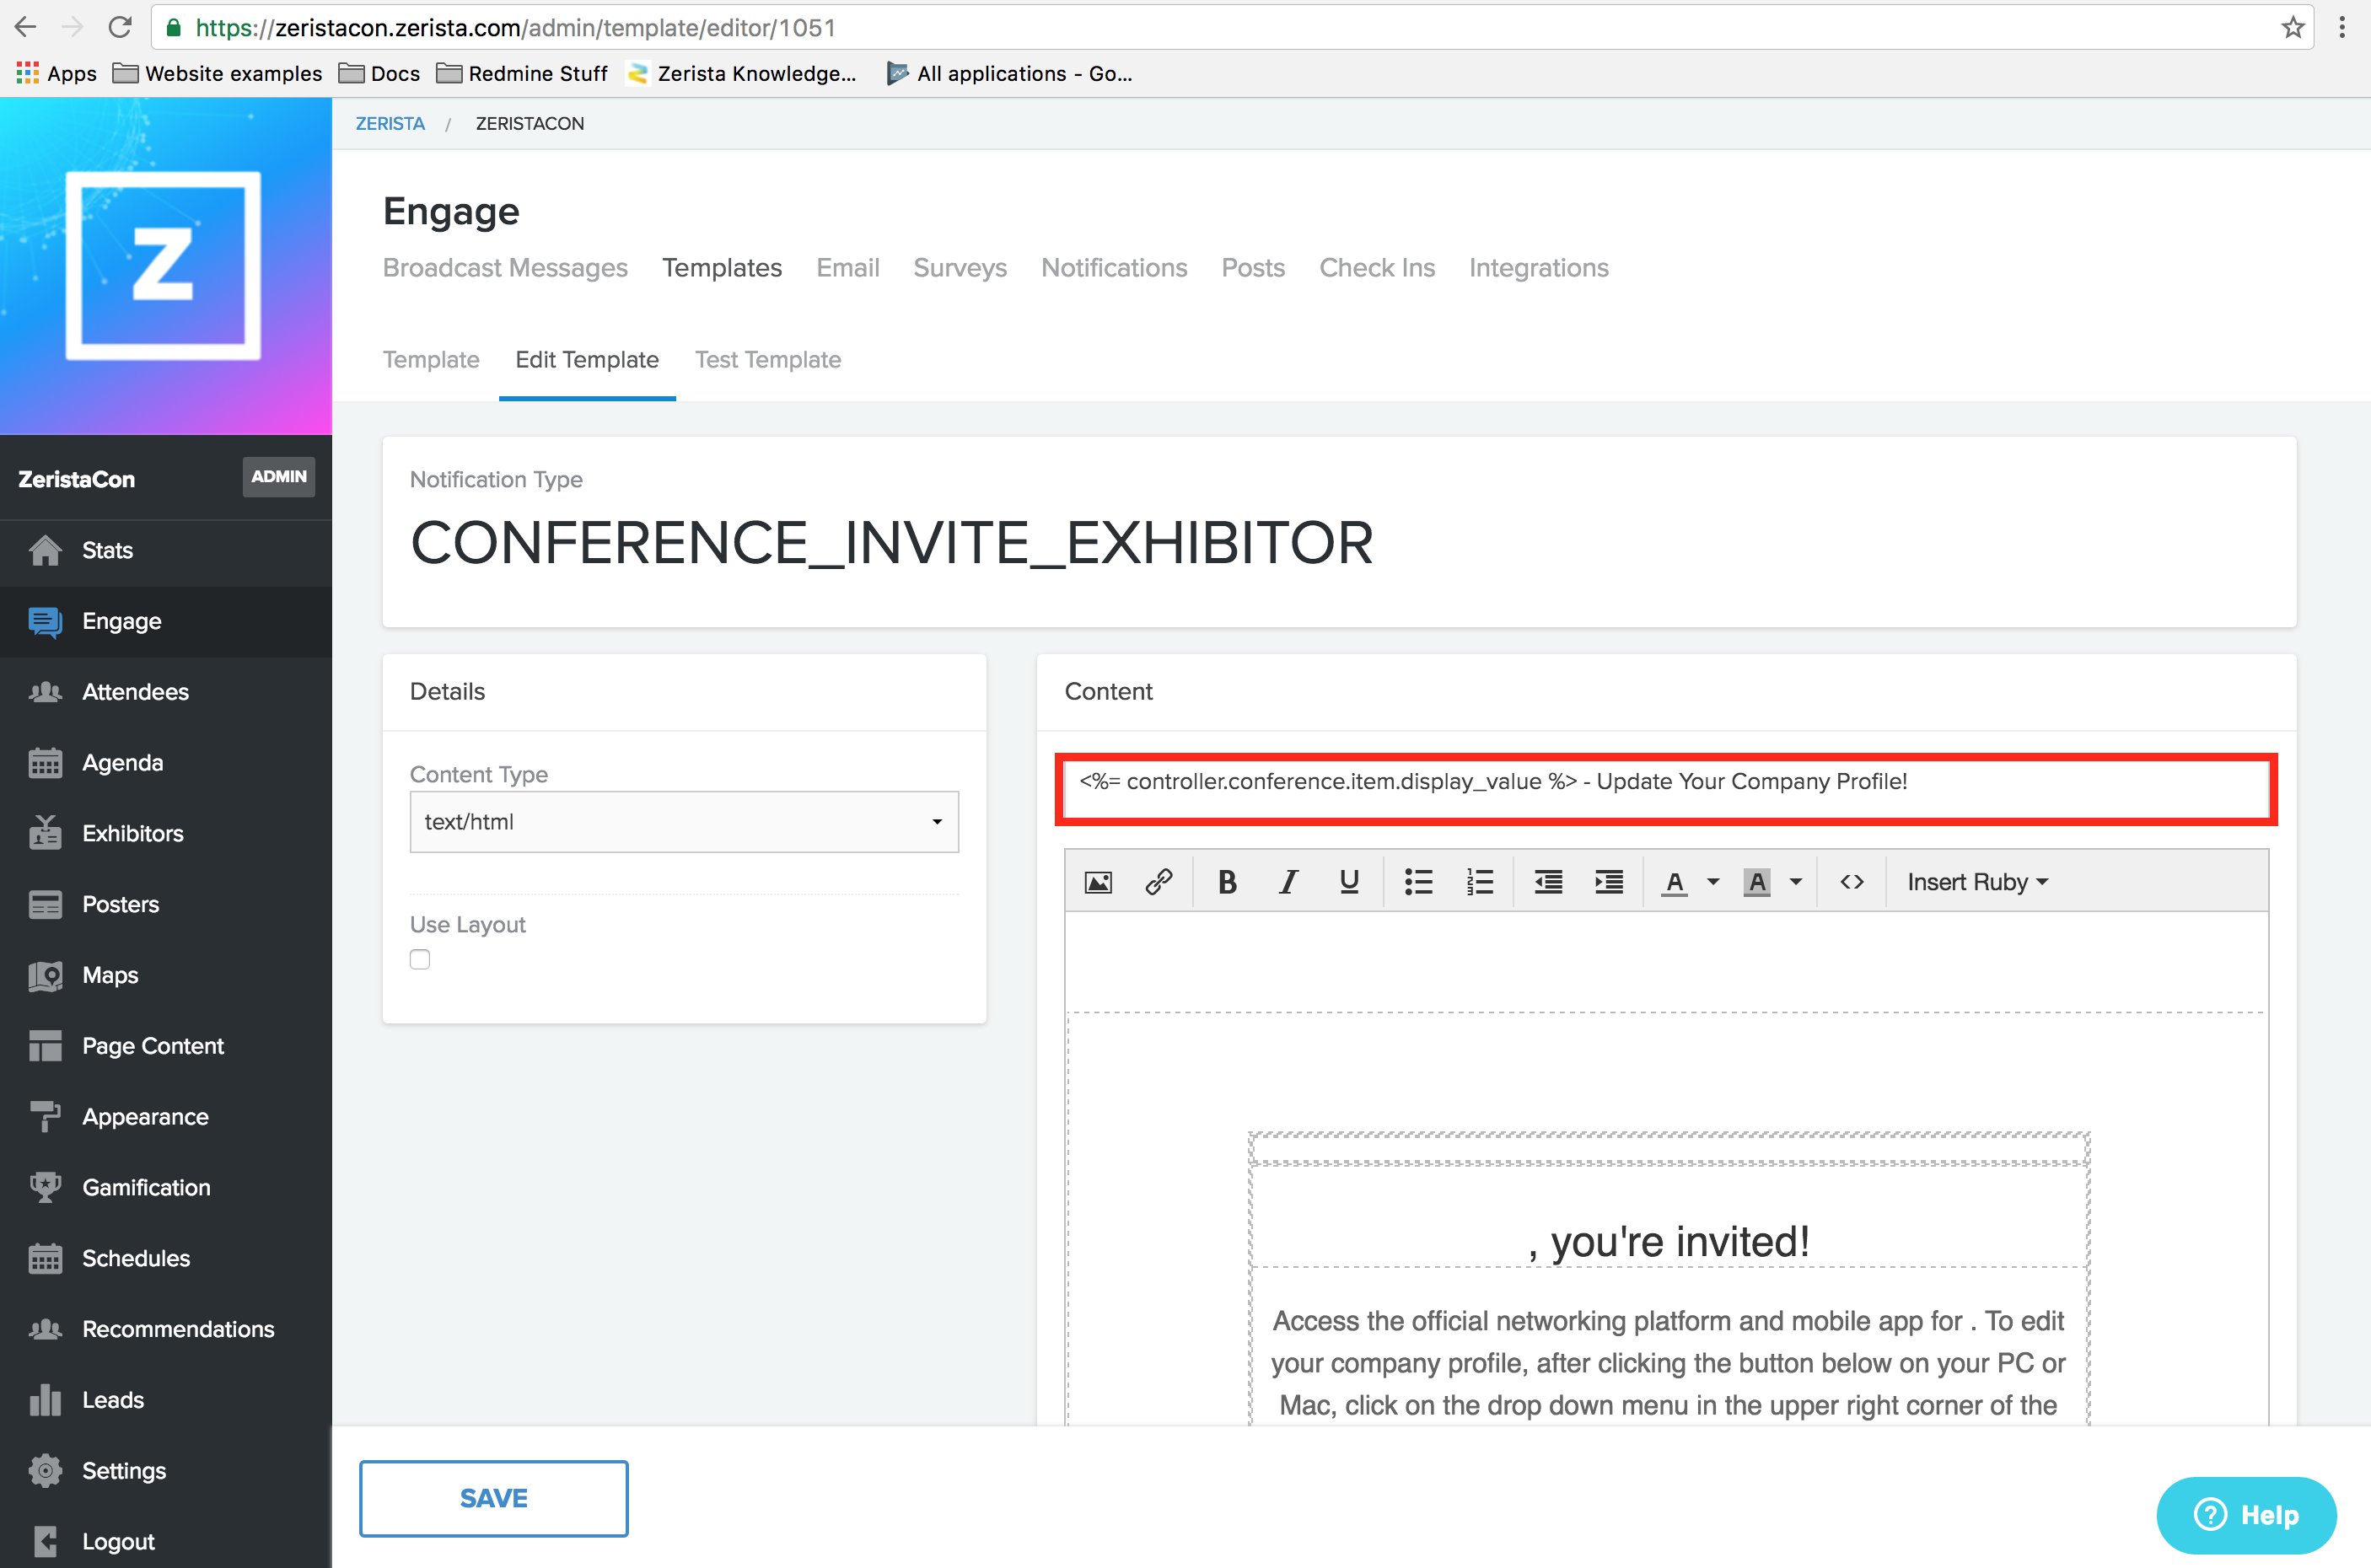Open the Integrations section

tap(1539, 268)
